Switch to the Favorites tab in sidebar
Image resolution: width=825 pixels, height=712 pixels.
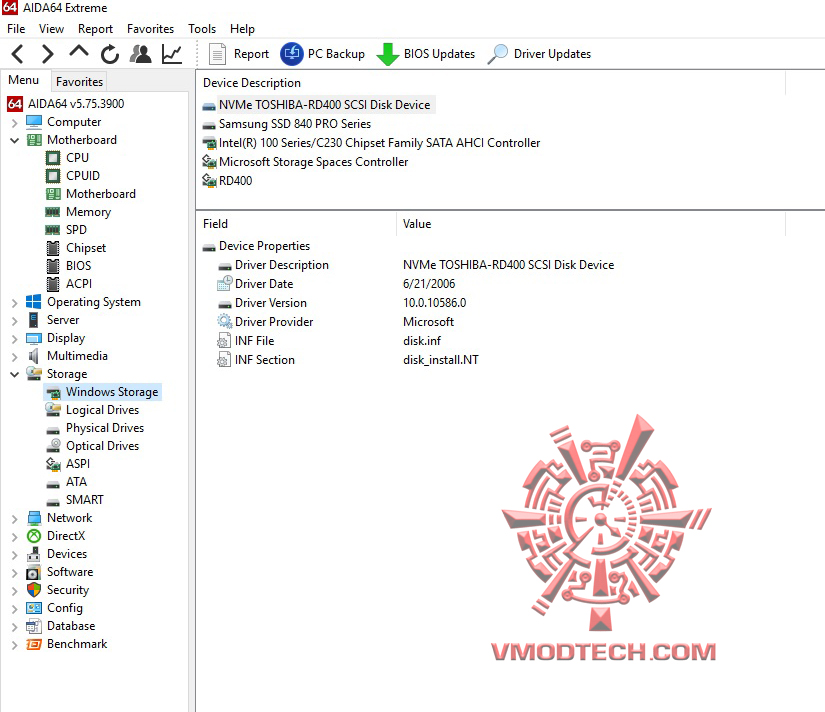pos(79,82)
